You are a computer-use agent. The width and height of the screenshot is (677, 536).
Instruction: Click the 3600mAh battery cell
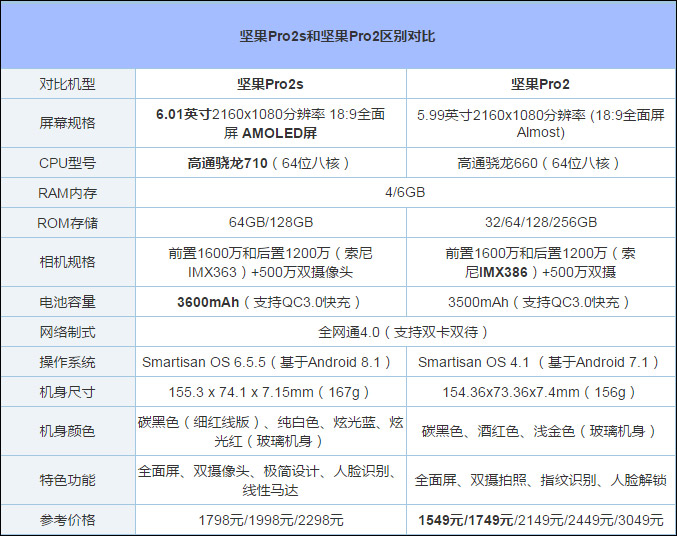click(270, 302)
